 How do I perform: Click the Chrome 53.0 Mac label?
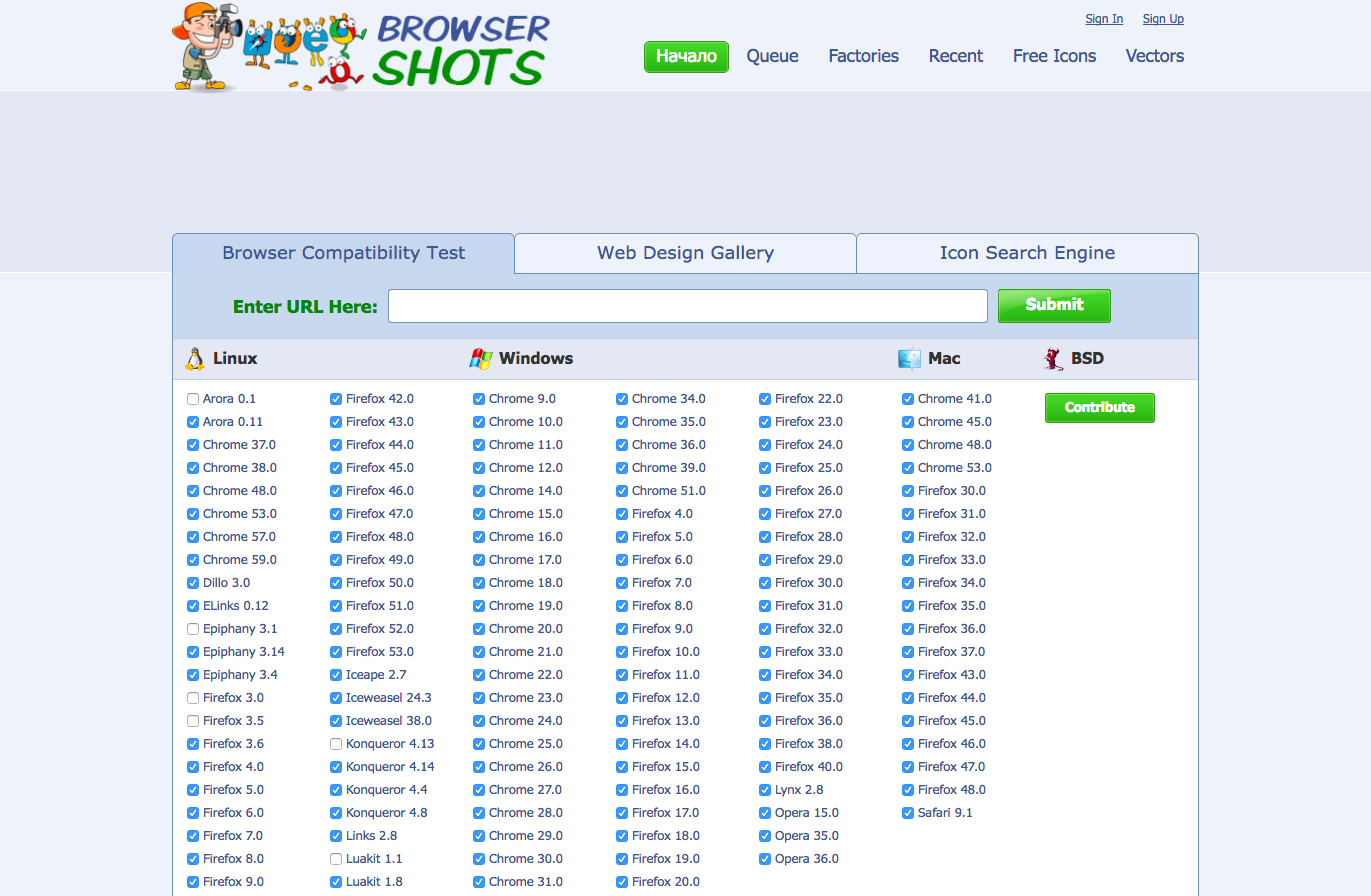click(955, 468)
